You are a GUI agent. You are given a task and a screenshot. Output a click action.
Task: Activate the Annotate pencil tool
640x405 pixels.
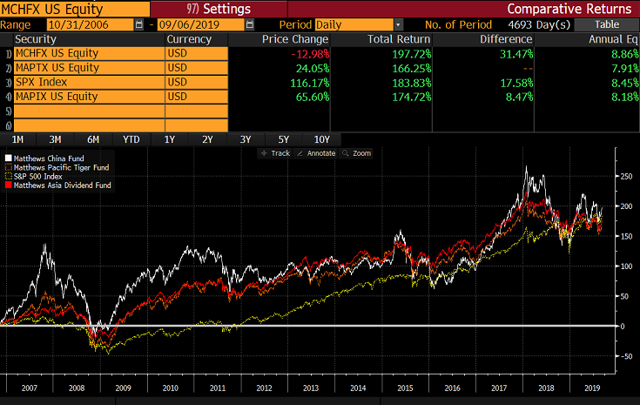(x=316, y=153)
